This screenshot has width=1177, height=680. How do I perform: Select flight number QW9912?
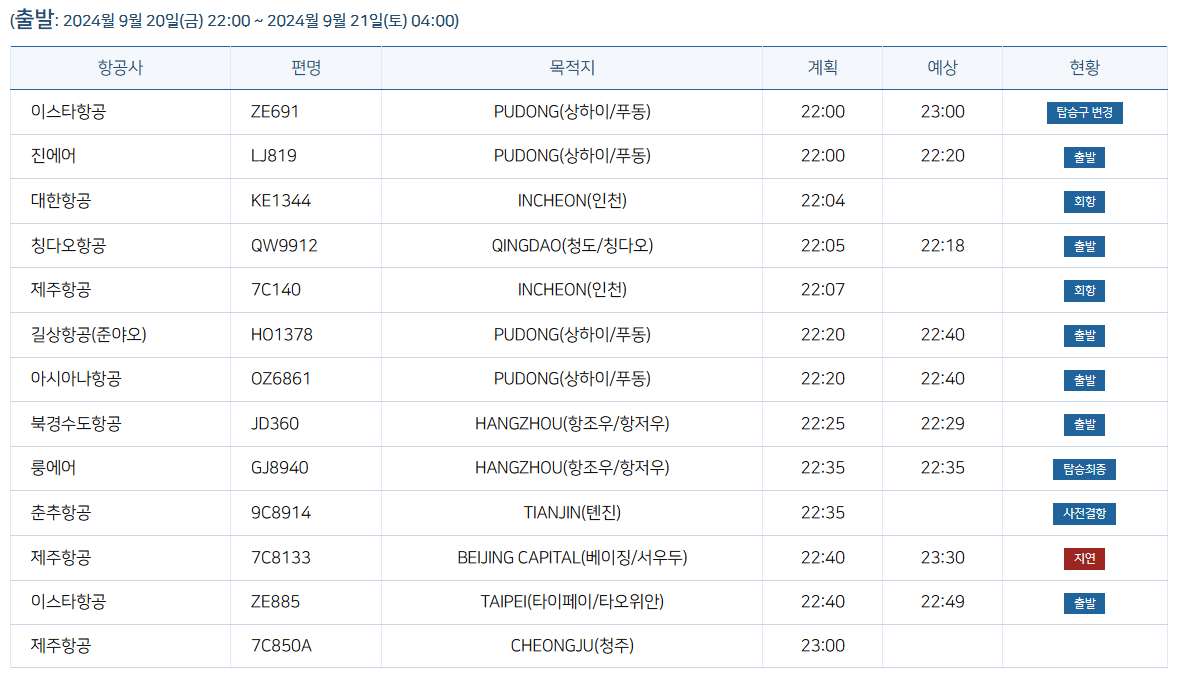[x=284, y=245]
